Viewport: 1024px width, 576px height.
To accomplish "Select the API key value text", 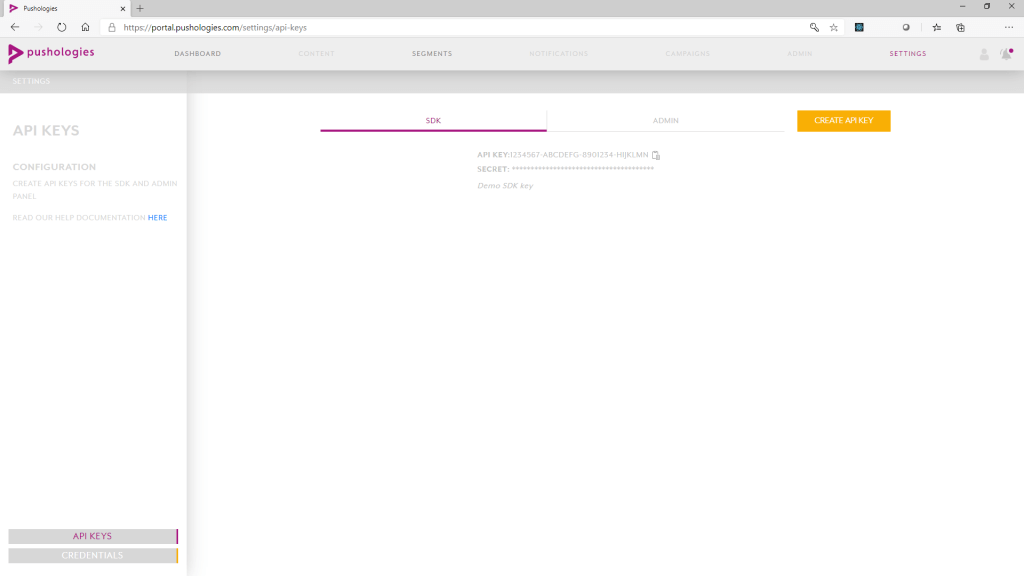I will coord(579,155).
